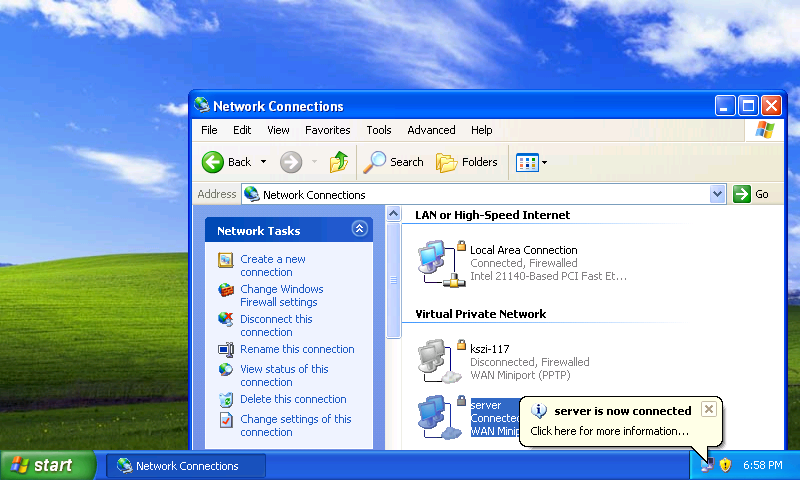
Task: Click the Security Center shield tray icon
Action: click(725, 465)
